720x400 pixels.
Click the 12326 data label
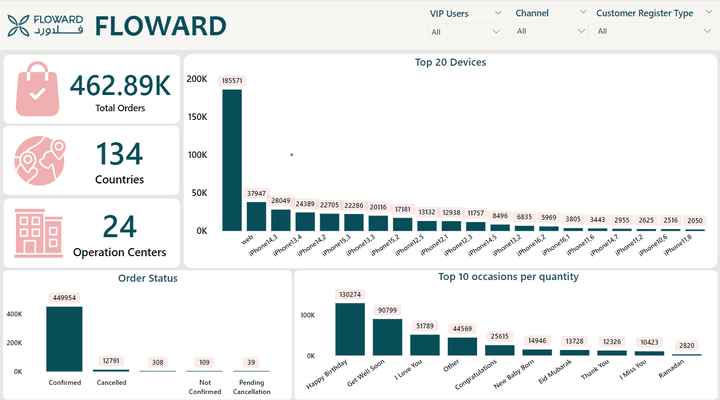612,342
